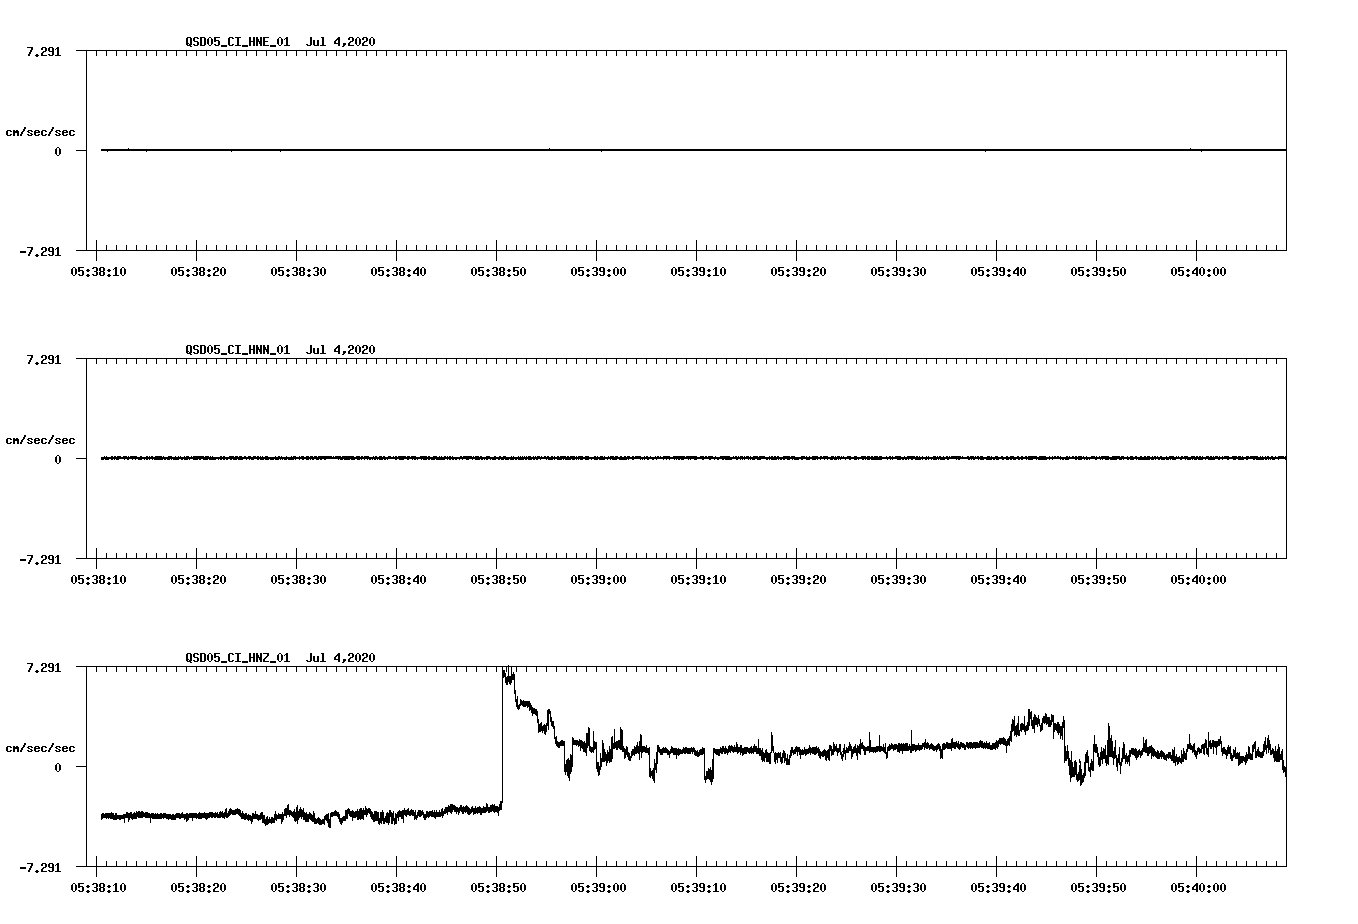
Task: Click 05:39:40 time label under HNE plot
Action: [x=998, y=271]
